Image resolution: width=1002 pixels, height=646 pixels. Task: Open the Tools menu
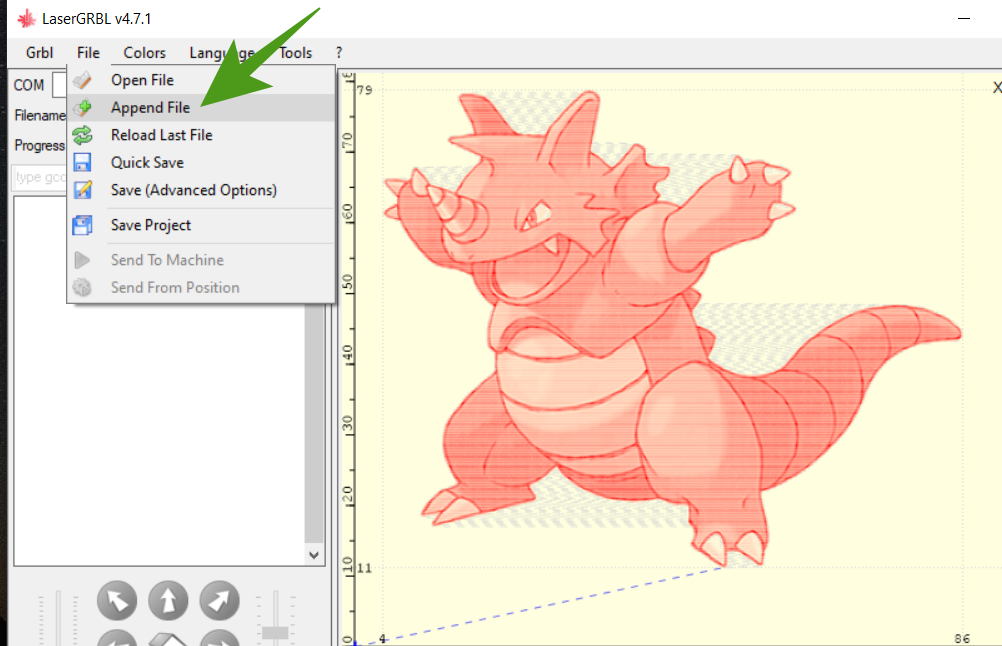coord(295,52)
